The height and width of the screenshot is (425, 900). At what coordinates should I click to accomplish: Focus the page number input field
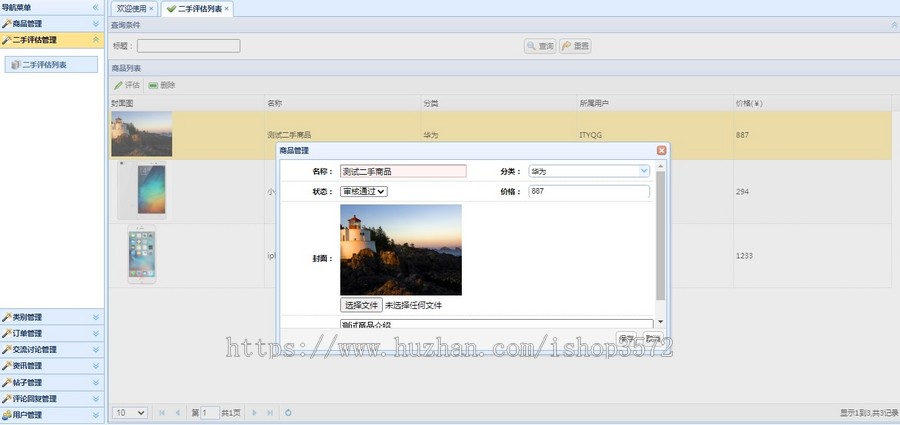point(210,412)
